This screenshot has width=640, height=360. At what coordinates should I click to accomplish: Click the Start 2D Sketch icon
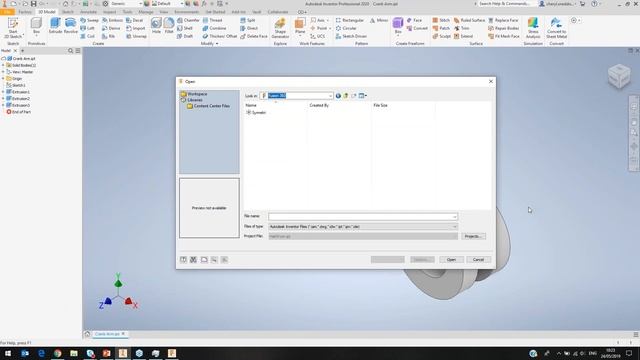point(13,28)
